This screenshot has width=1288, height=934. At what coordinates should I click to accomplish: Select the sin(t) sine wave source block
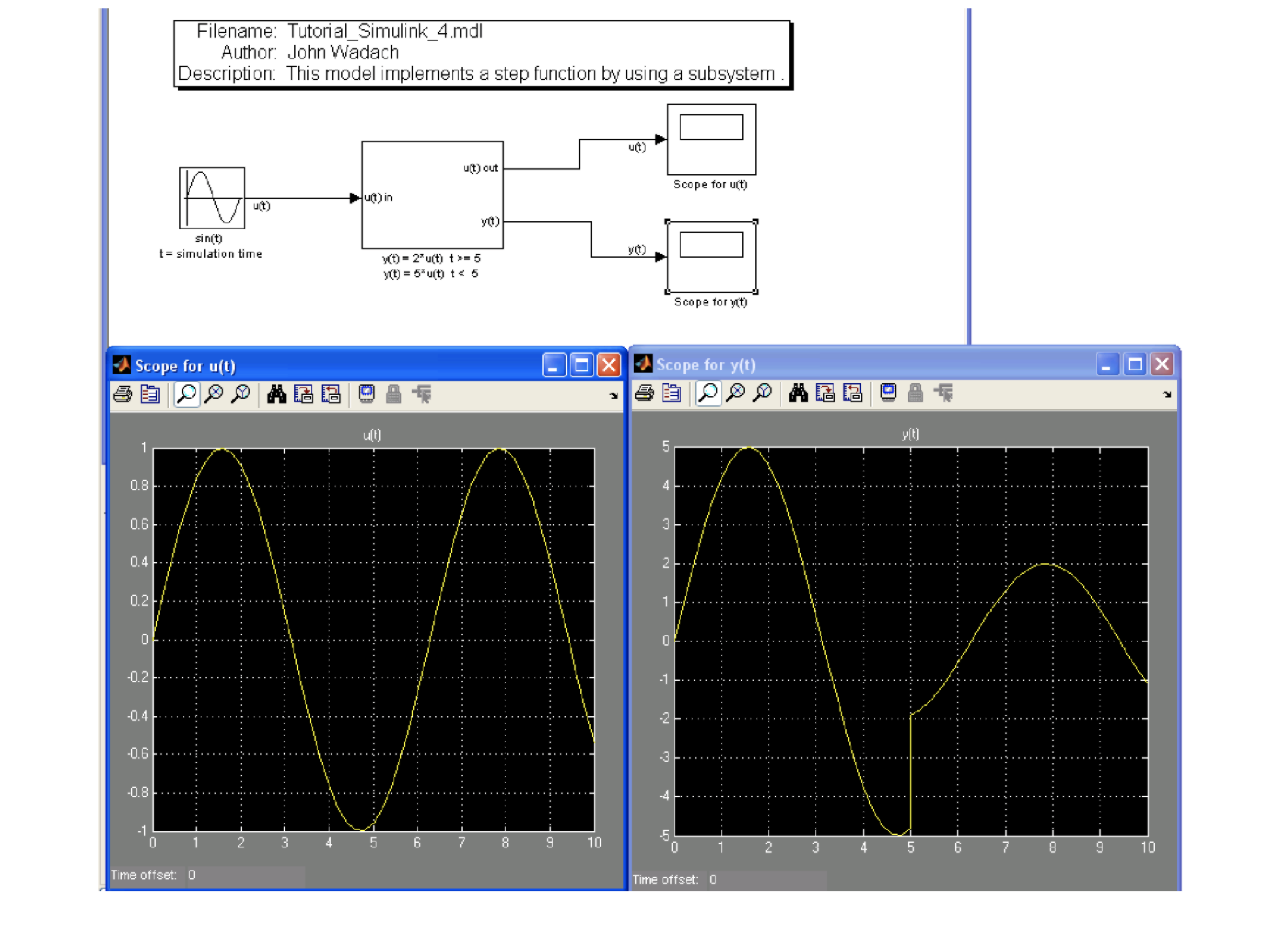[x=211, y=197]
